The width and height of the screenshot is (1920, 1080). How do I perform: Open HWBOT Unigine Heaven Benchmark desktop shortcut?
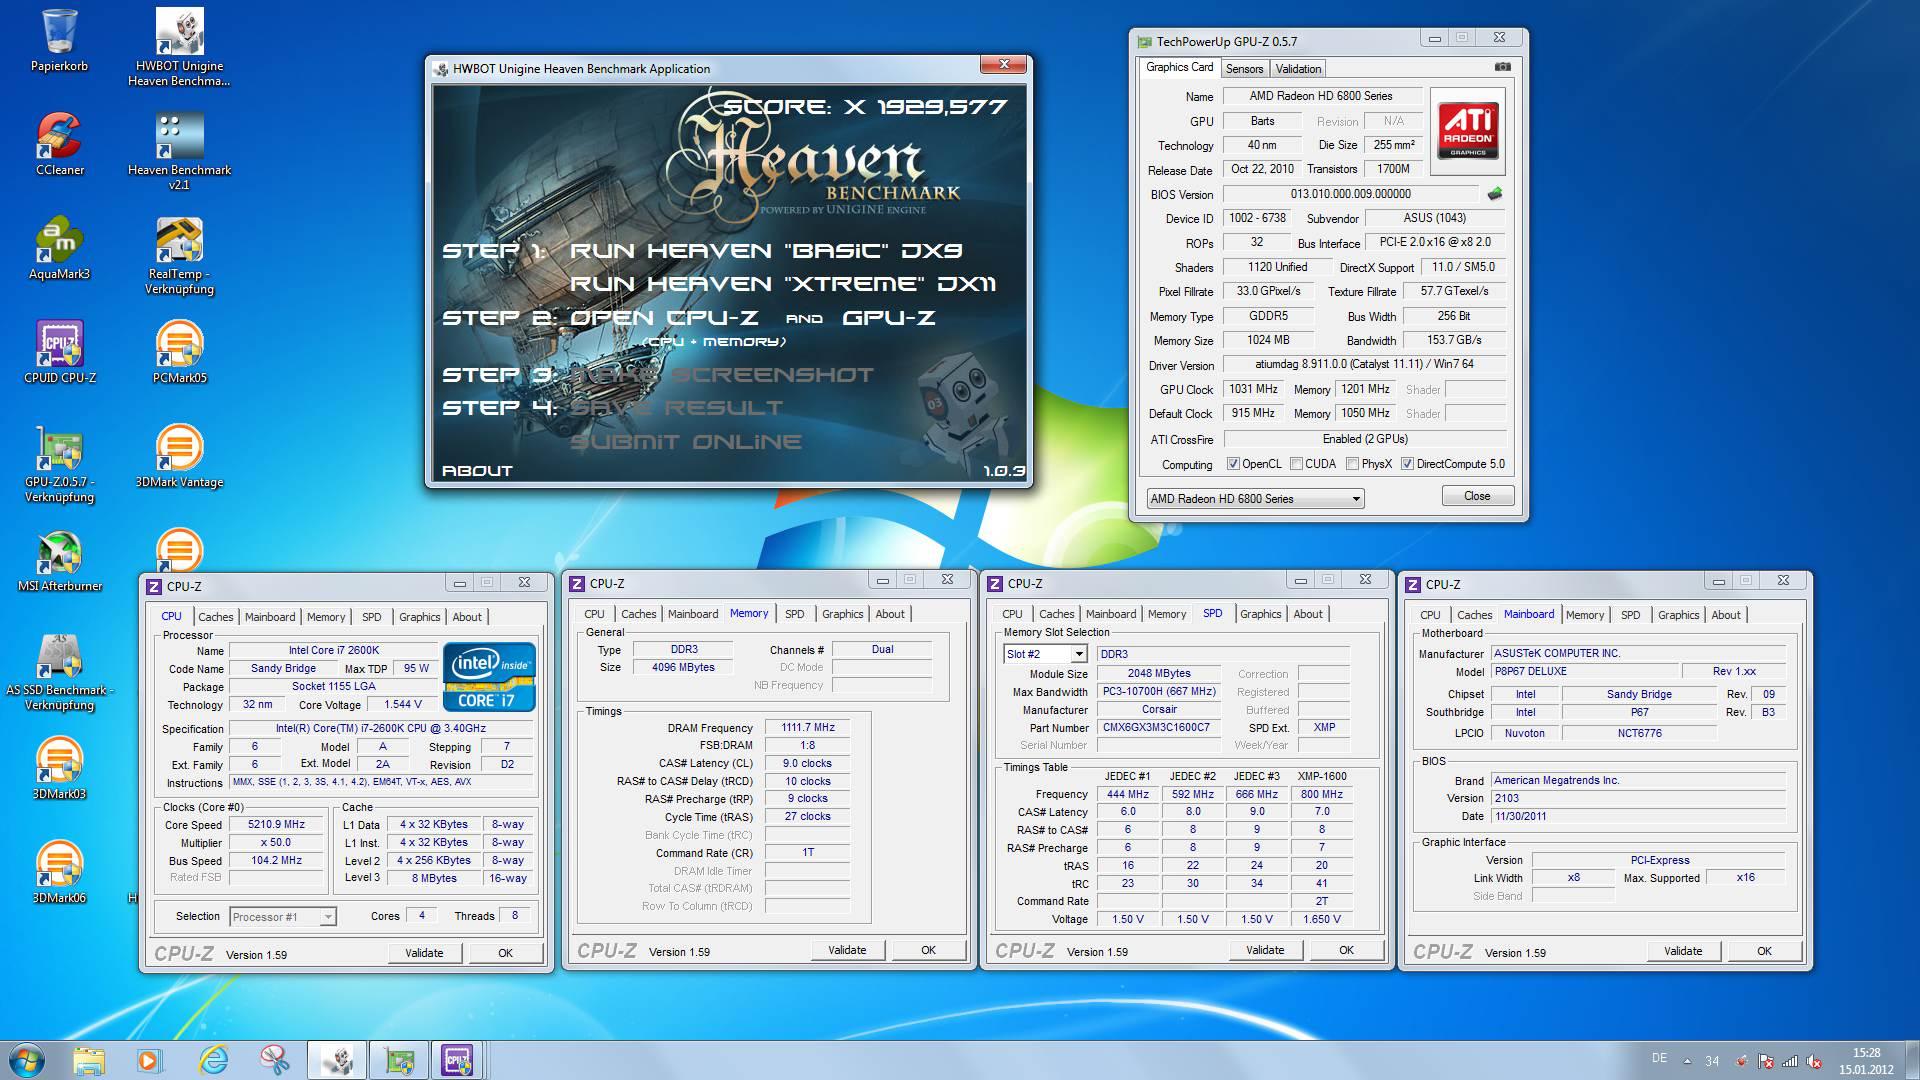pyautogui.click(x=180, y=47)
